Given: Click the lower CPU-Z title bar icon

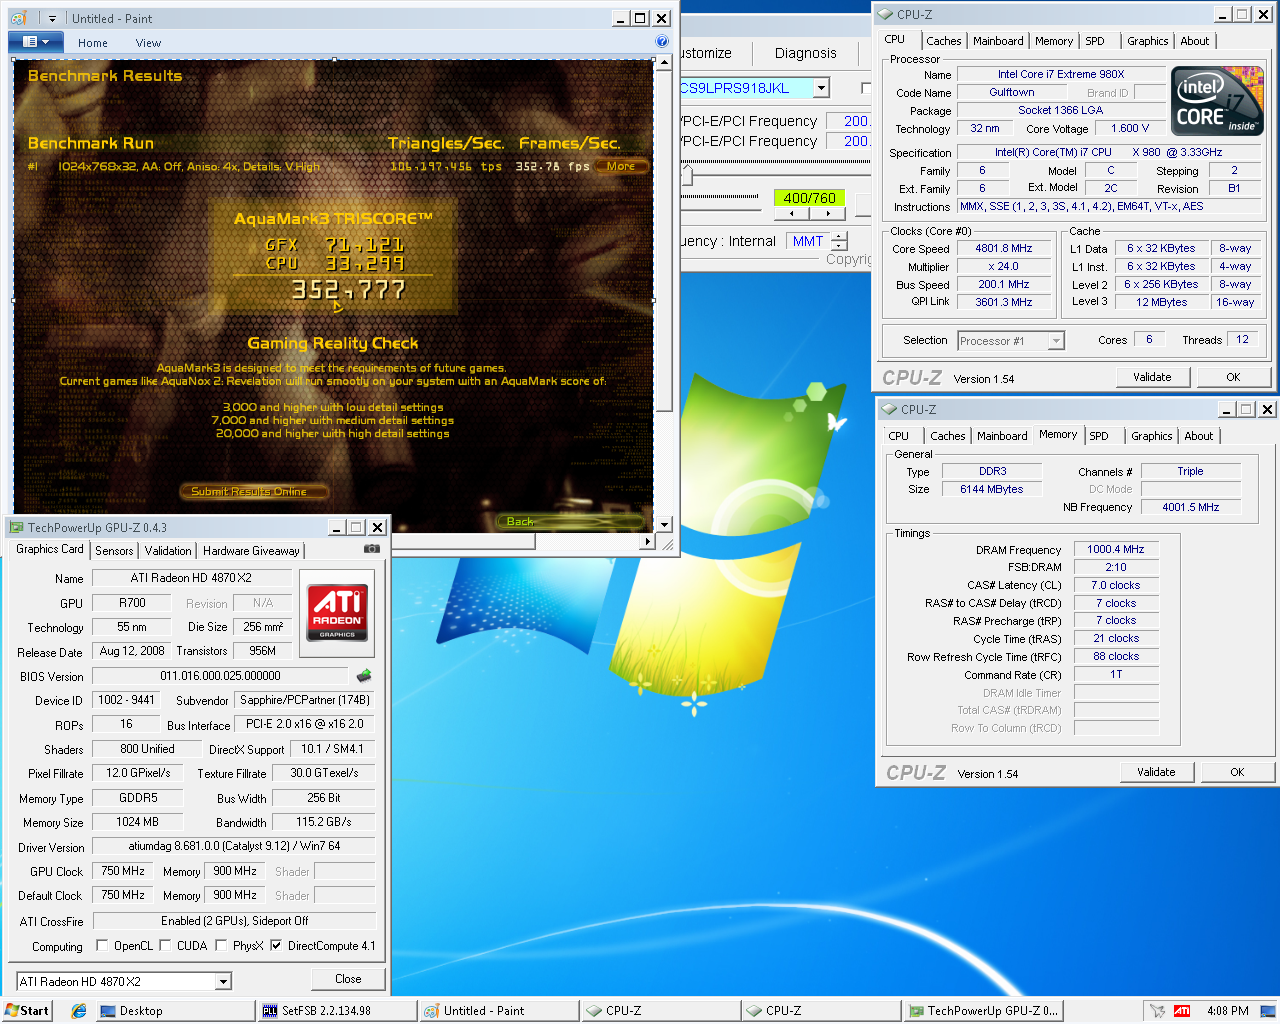Looking at the screenshot, I should (x=889, y=409).
